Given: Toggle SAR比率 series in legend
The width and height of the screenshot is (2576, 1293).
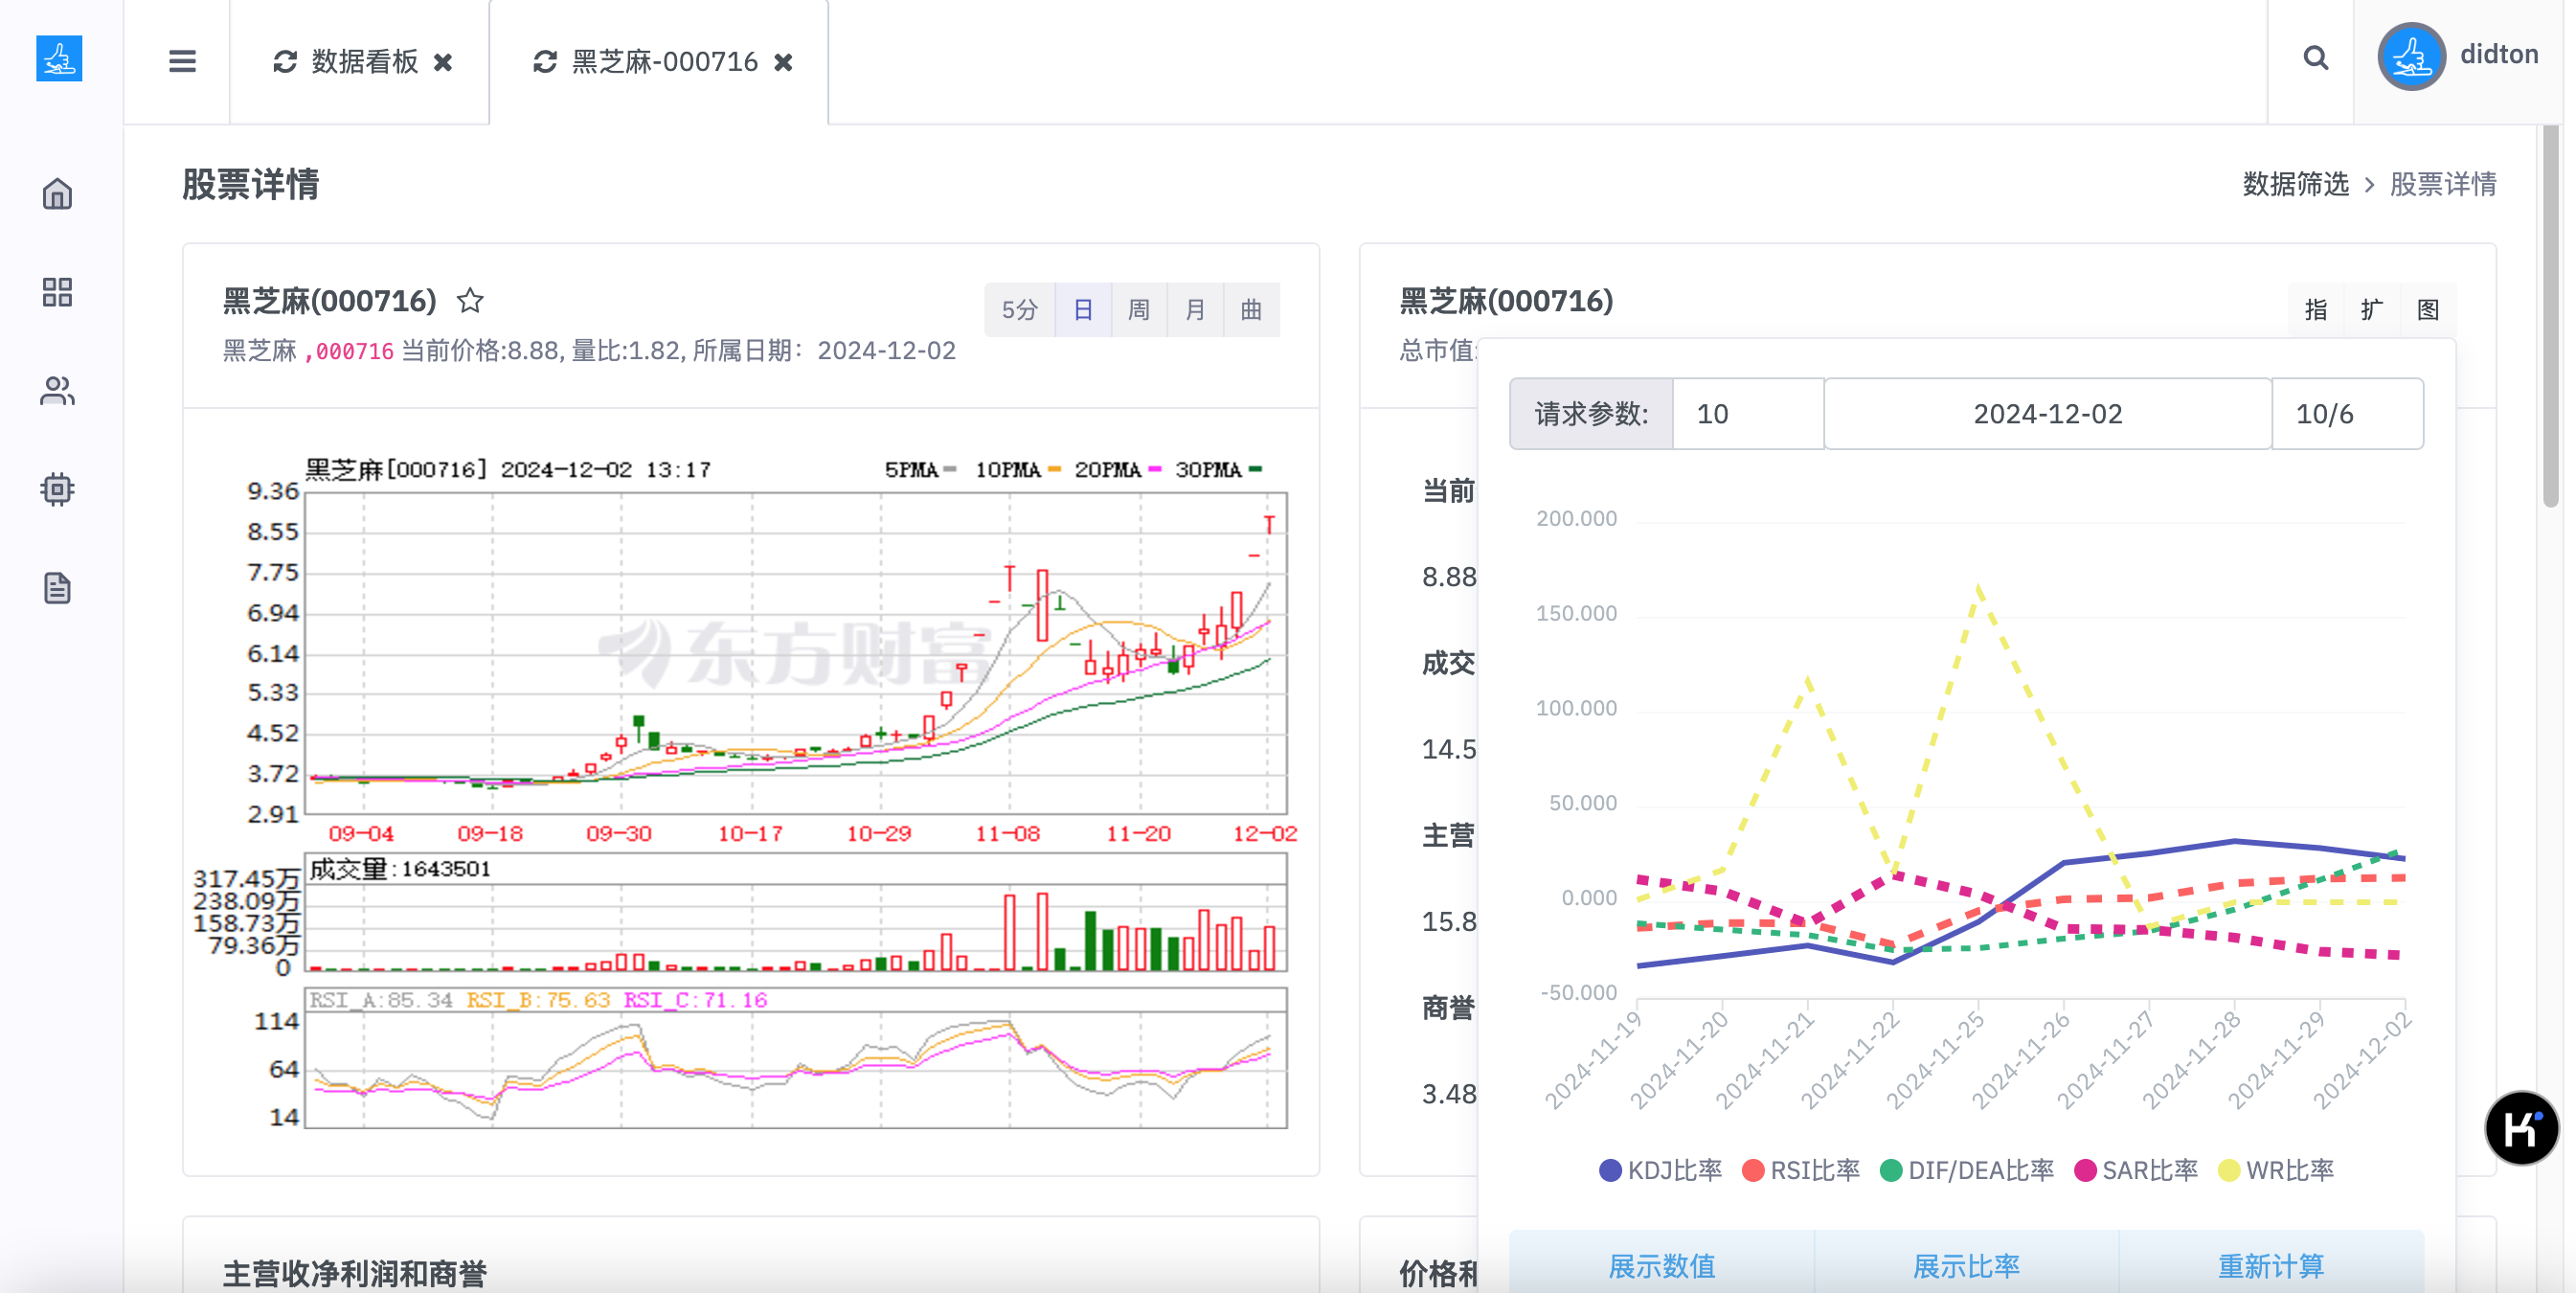Looking at the screenshot, I should 2135,1170.
